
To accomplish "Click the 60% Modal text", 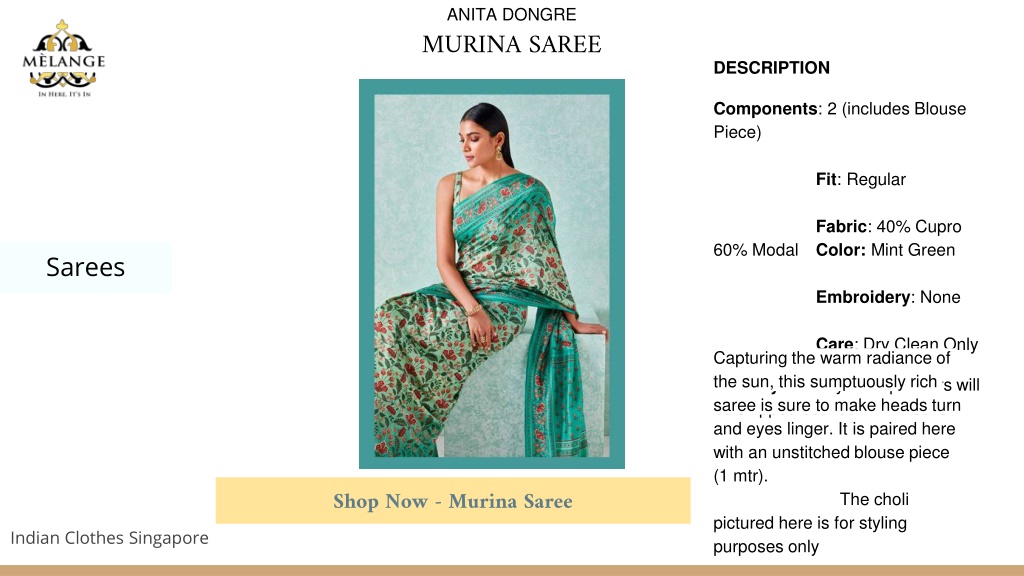I will tap(756, 250).
